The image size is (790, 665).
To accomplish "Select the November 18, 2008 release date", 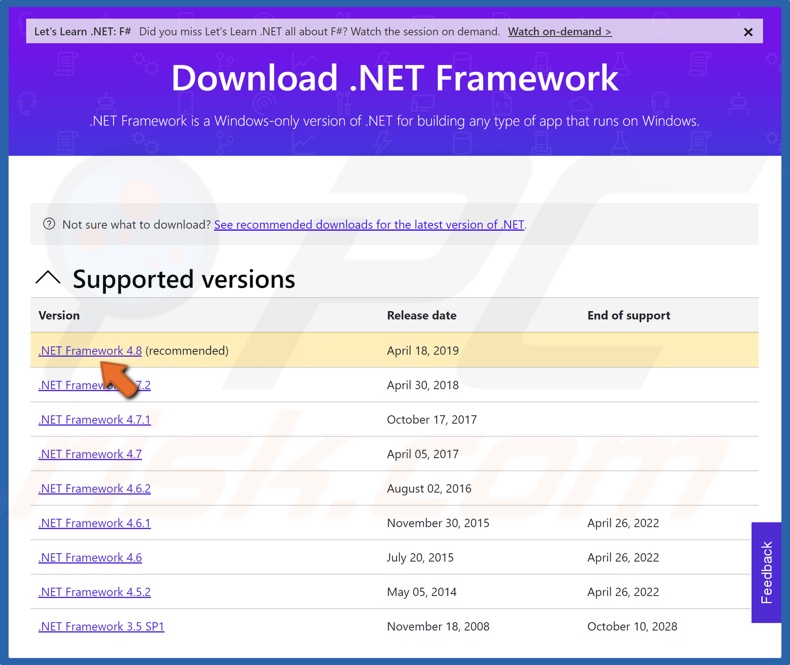I will pyautogui.click(x=438, y=626).
